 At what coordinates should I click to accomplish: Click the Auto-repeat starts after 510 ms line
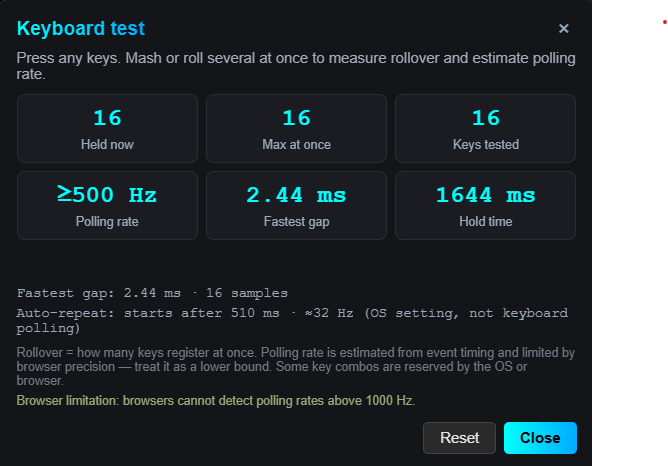click(292, 320)
